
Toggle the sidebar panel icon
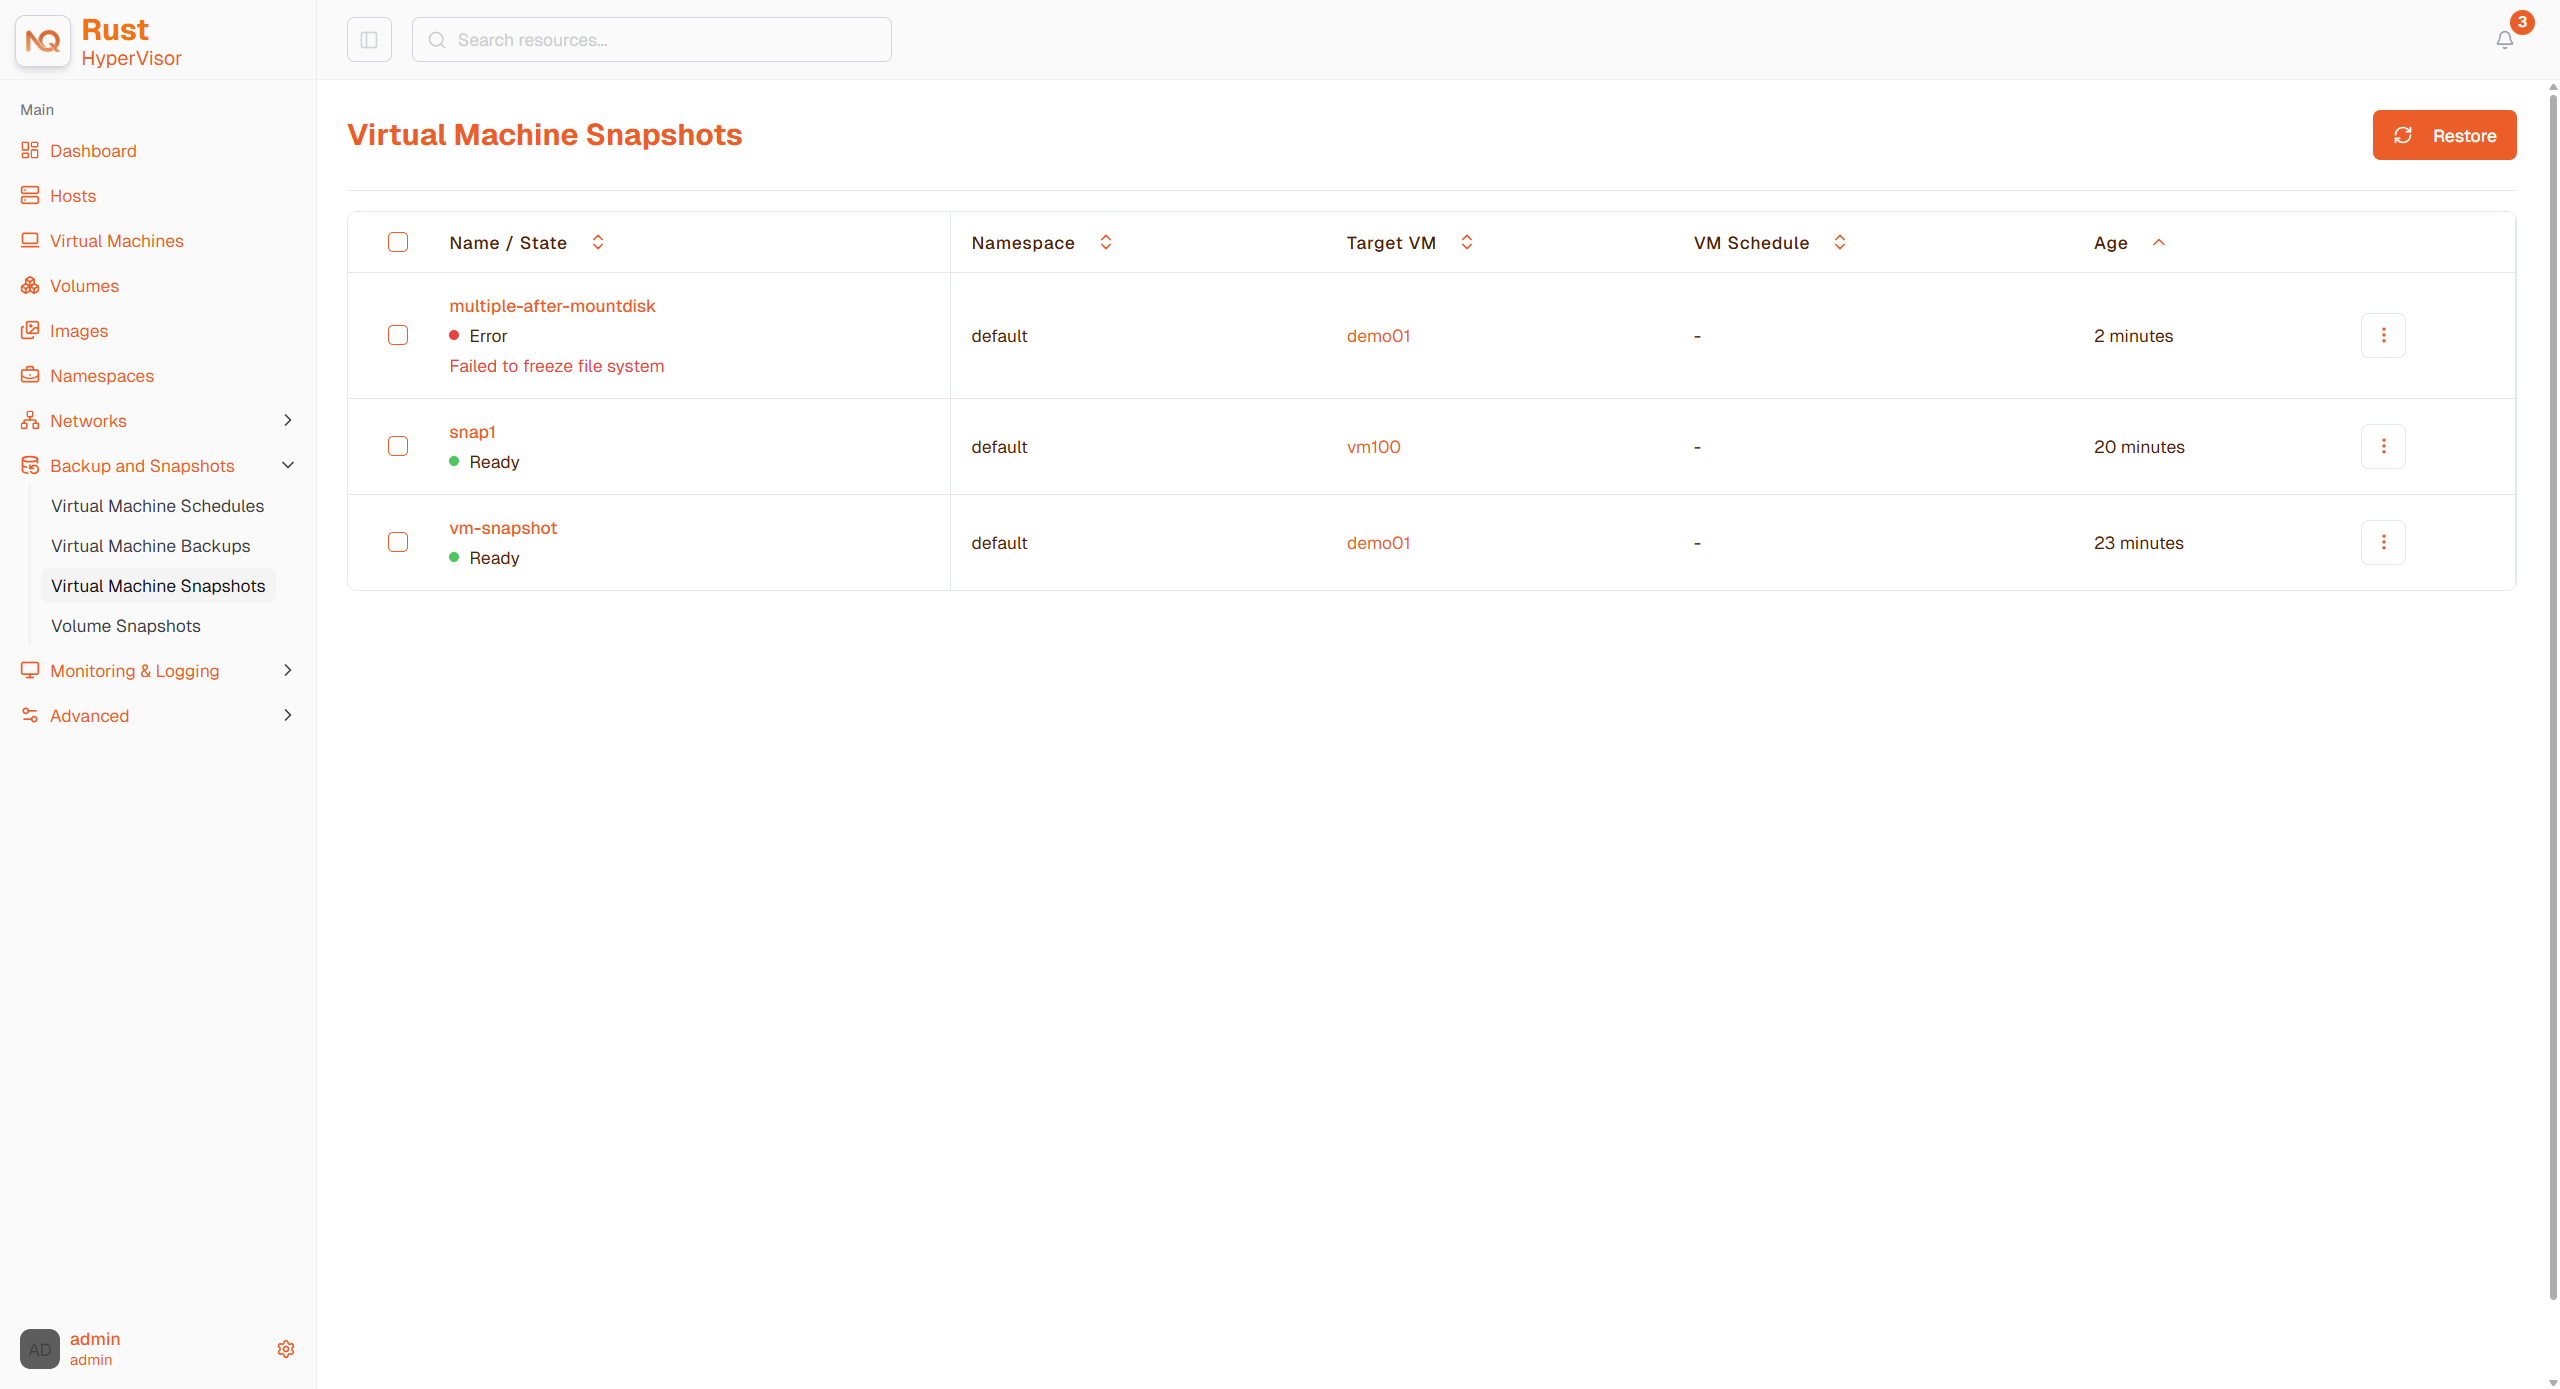tap(369, 40)
